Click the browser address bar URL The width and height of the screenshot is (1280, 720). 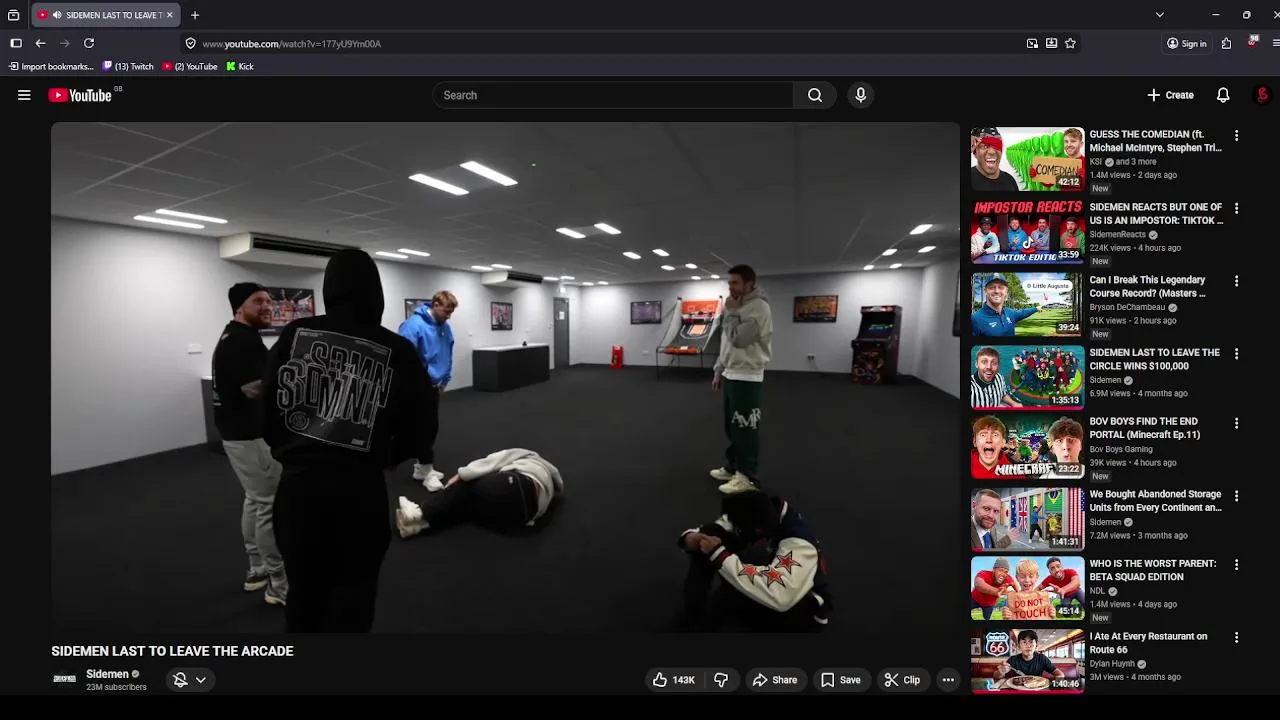click(291, 44)
